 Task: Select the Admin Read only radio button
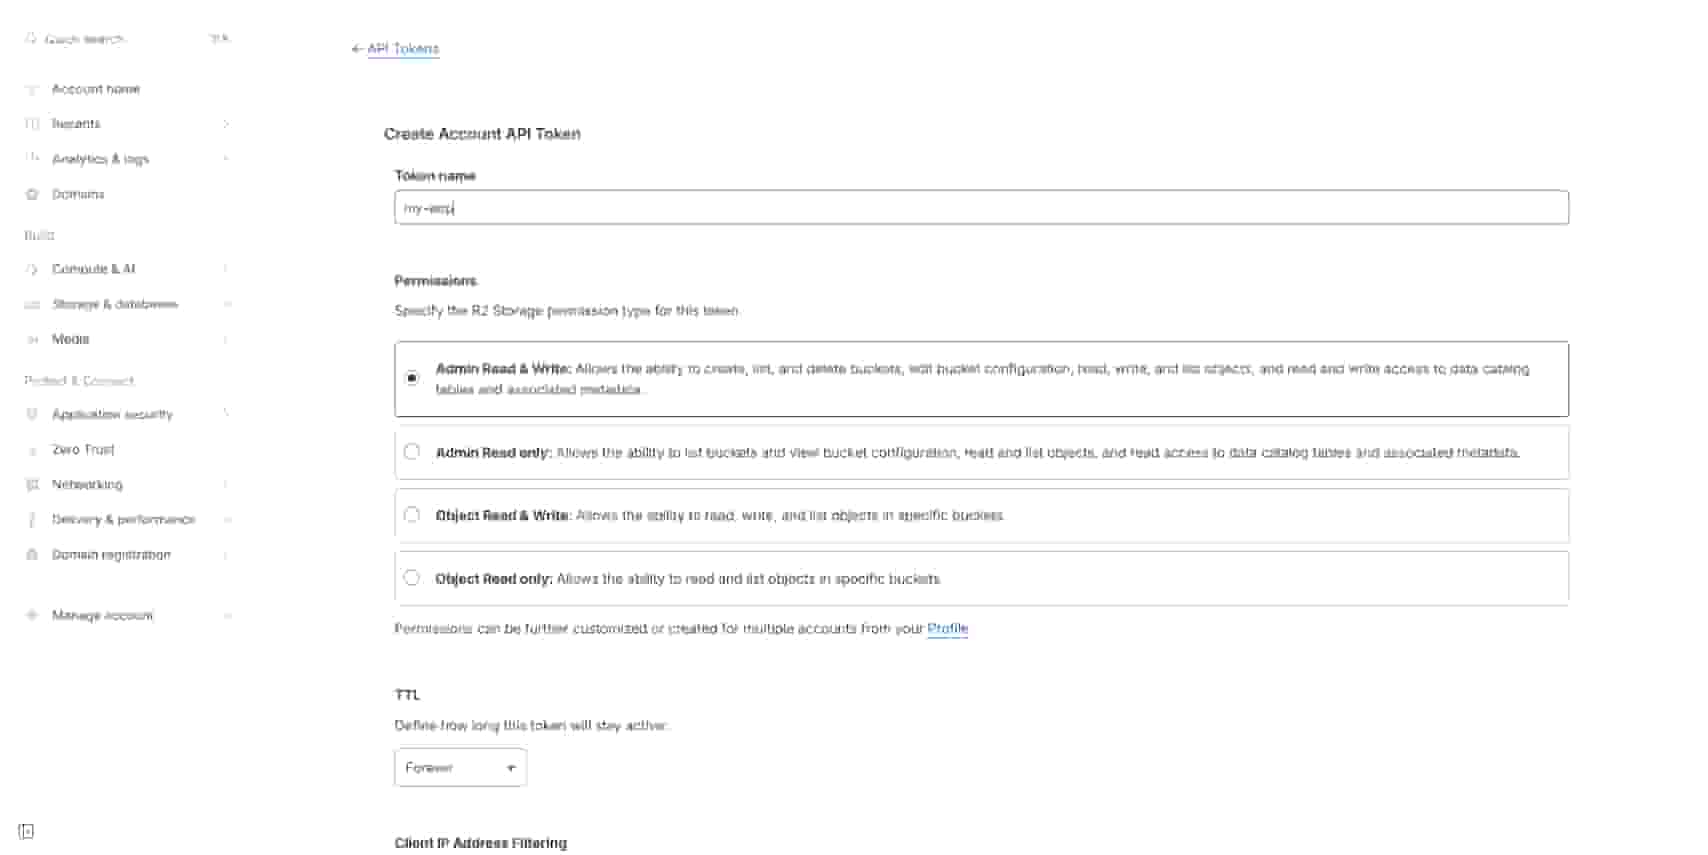pyautogui.click(x=412, y=452)
